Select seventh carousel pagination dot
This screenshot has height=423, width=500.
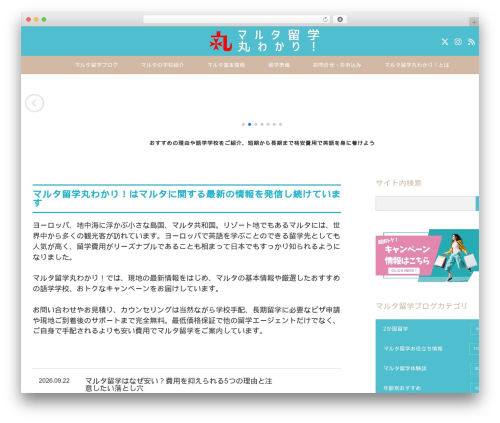click(x=280, y=124)
